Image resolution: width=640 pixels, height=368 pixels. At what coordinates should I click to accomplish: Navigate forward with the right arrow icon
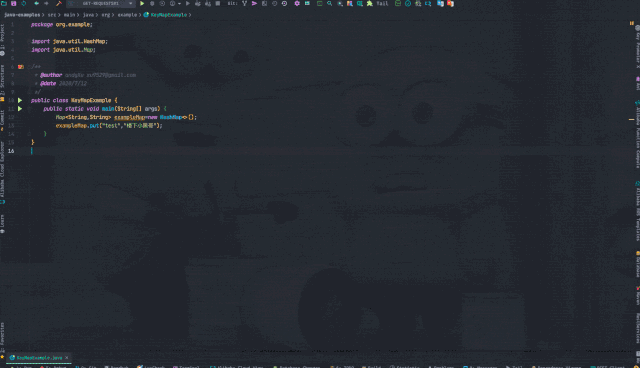point(46,3)
